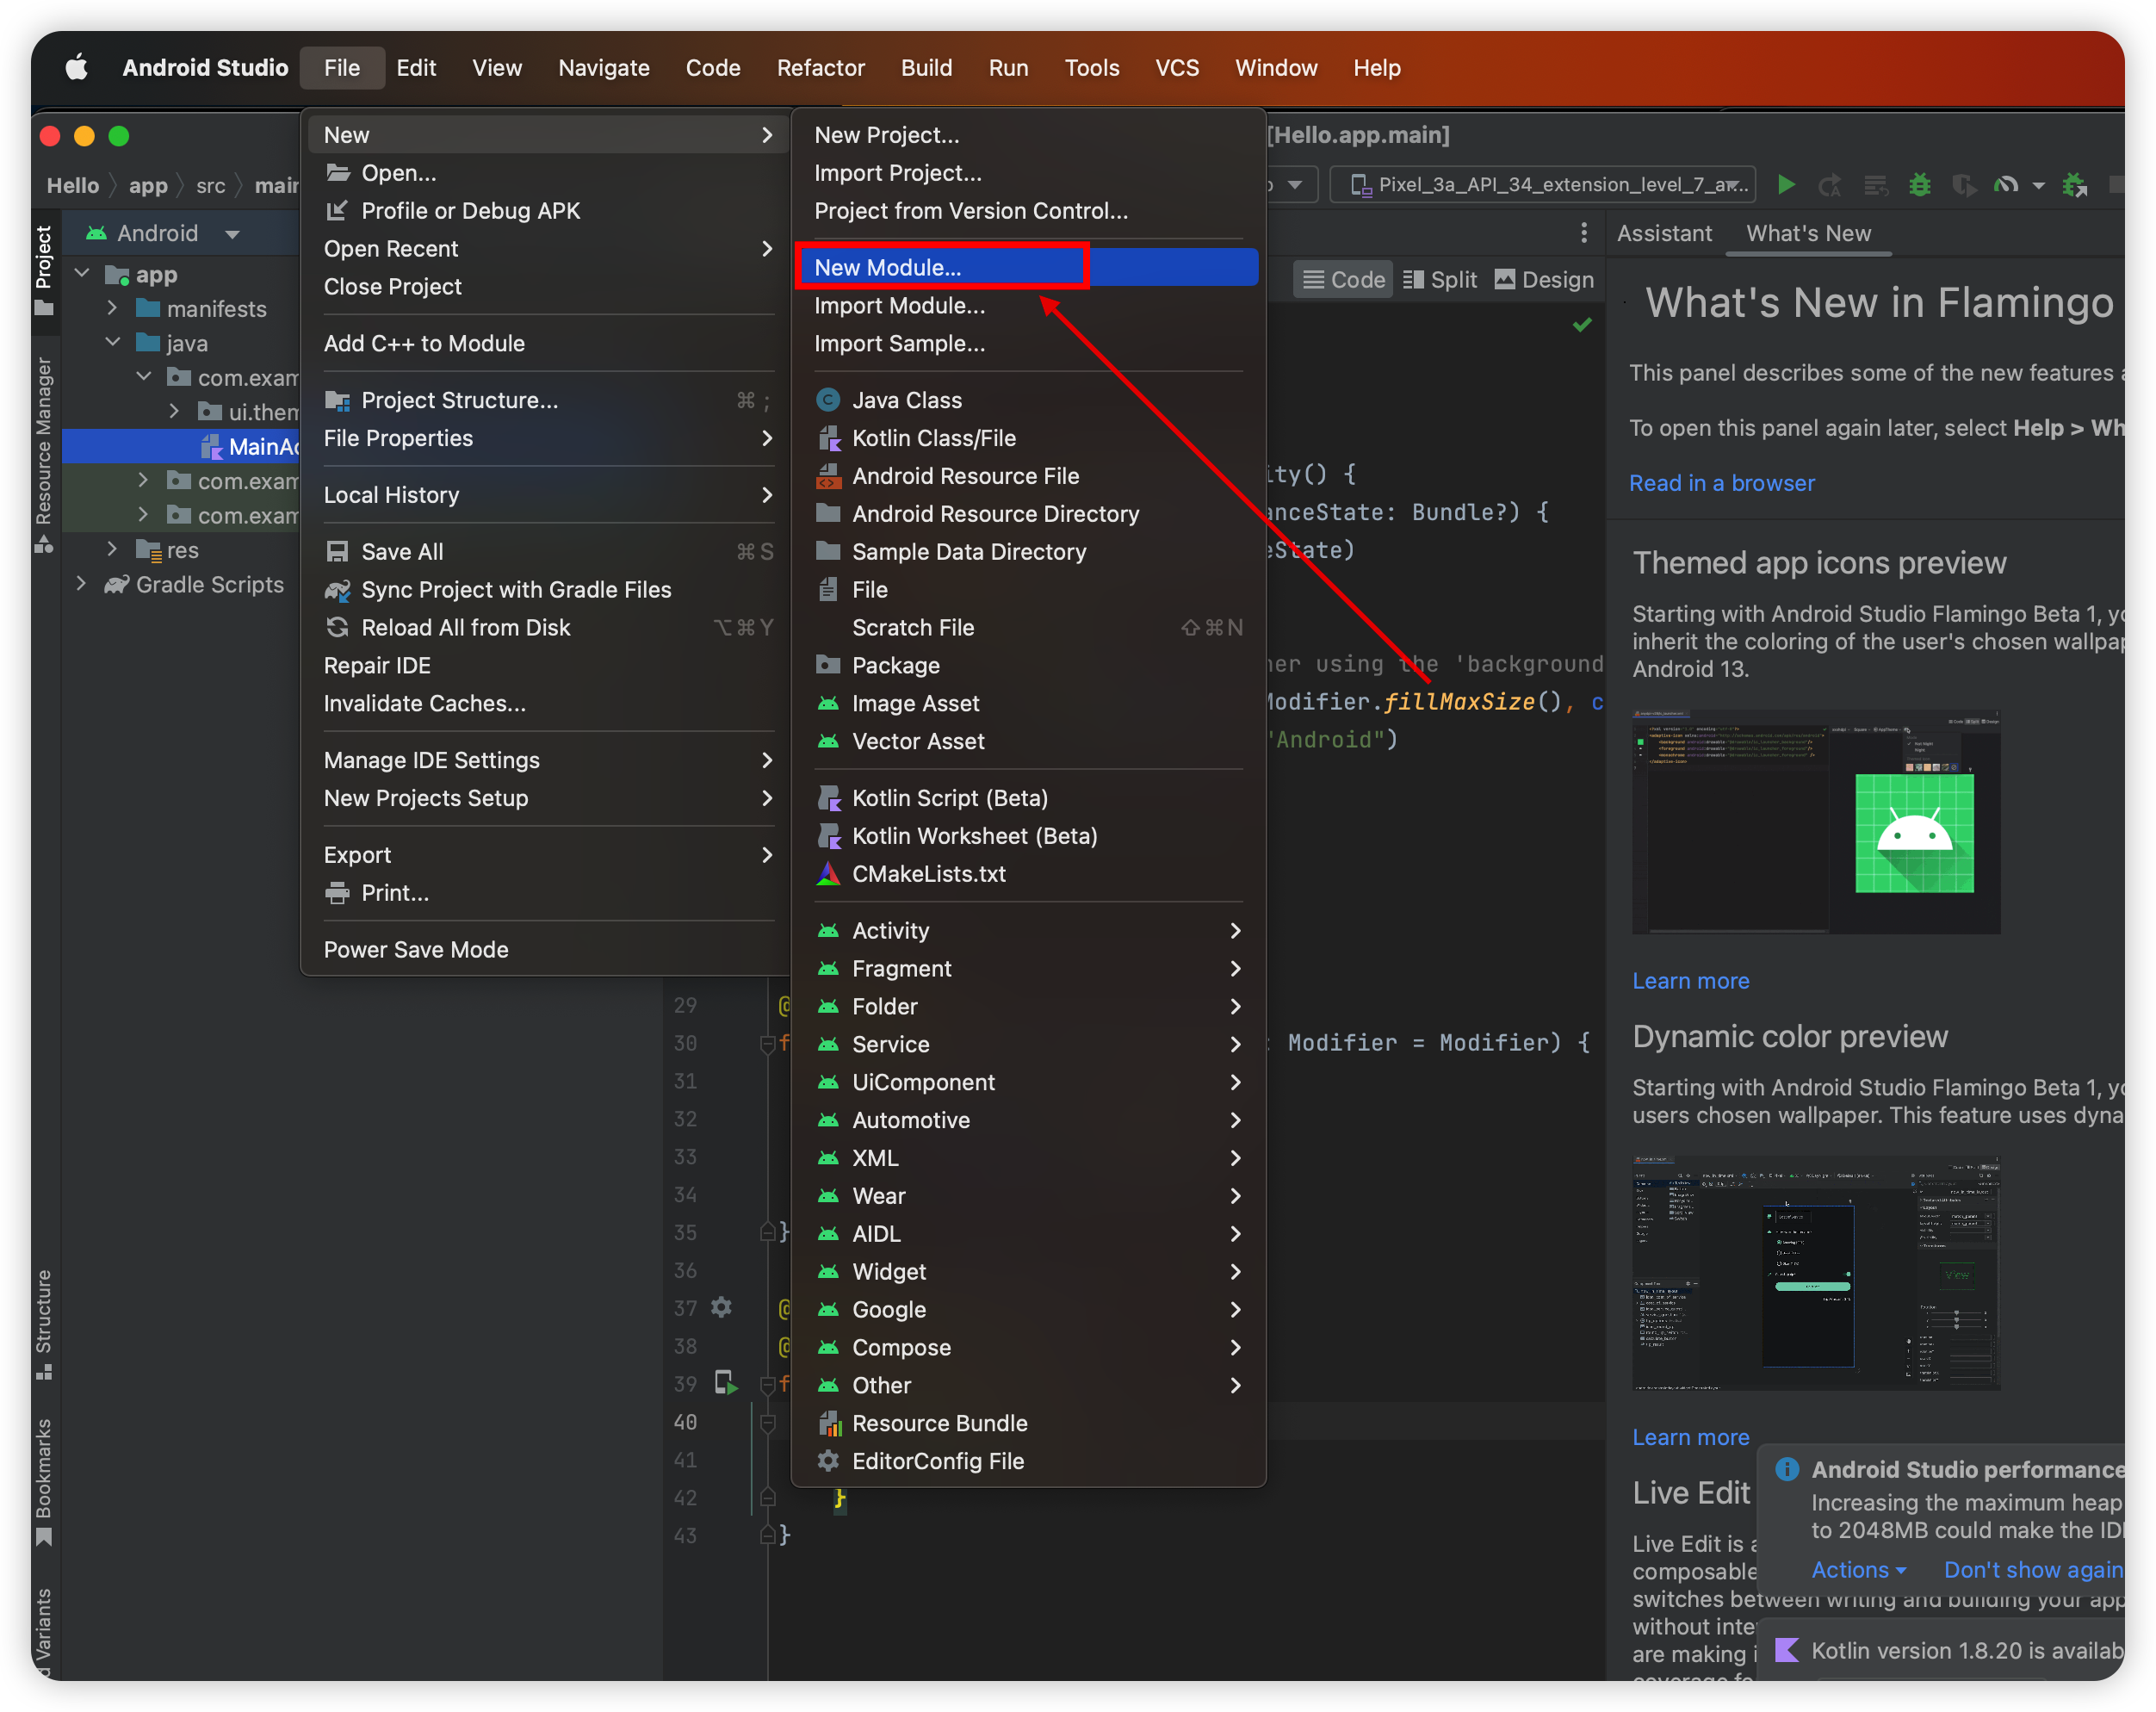Select the Code view mode button
The width and height of the screenshot is (2156, 1712).
tap(1343, 280)
